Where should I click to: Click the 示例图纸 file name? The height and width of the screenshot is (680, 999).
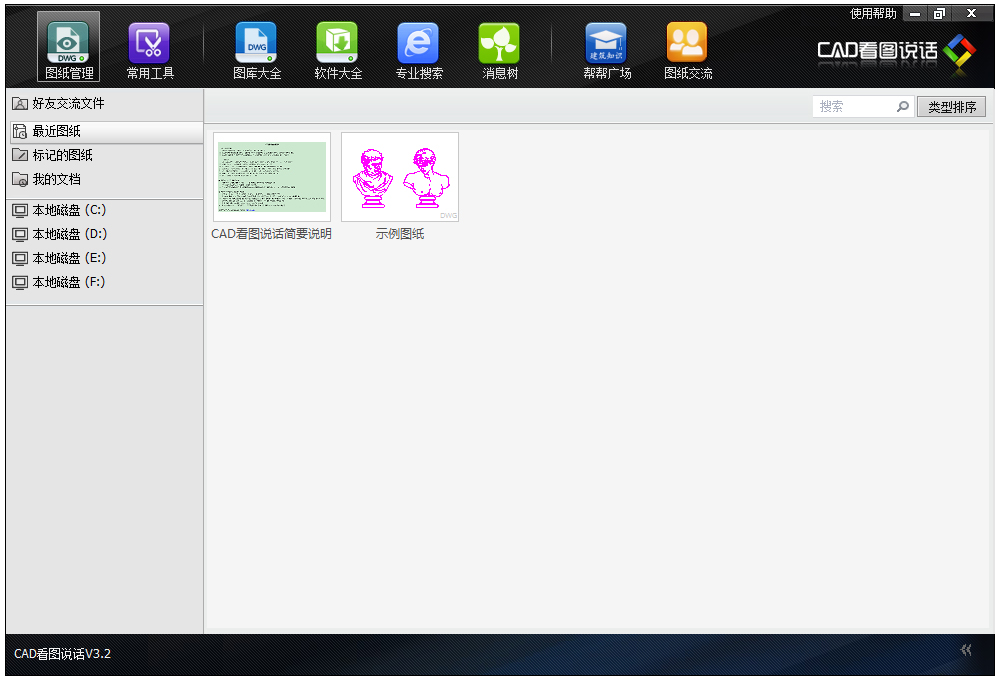tap(399, 234)
